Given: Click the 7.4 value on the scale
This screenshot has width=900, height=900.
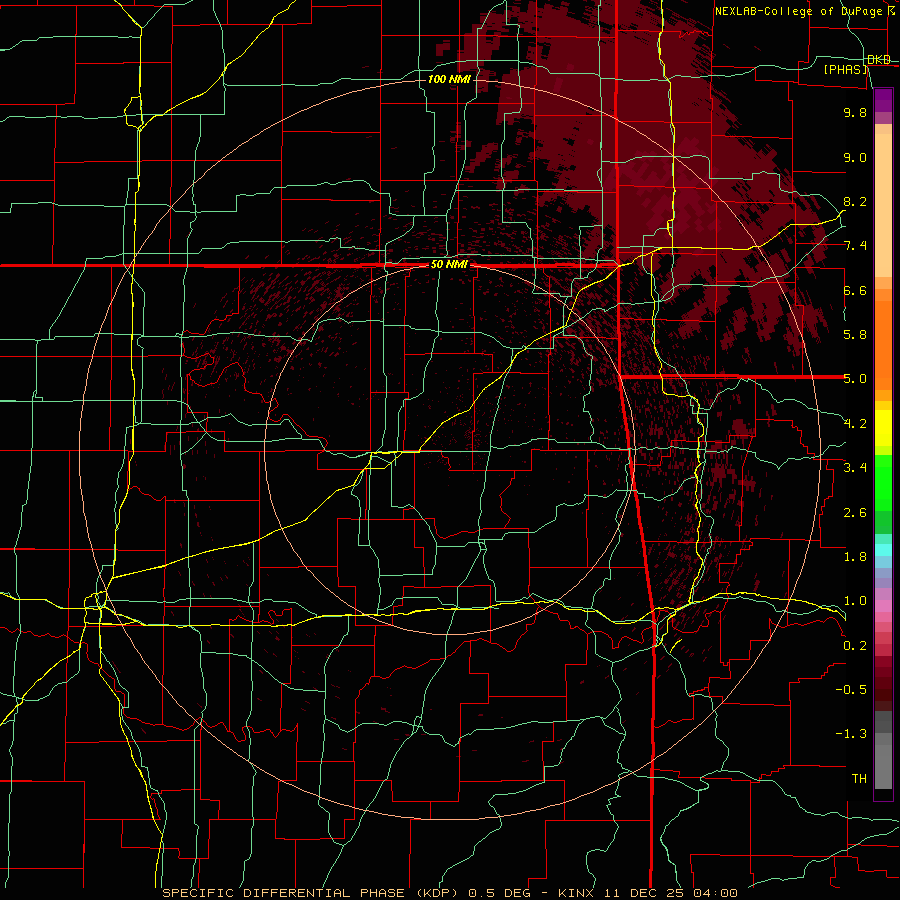Looking at the screenshot, I should click(x=855, y=246).
